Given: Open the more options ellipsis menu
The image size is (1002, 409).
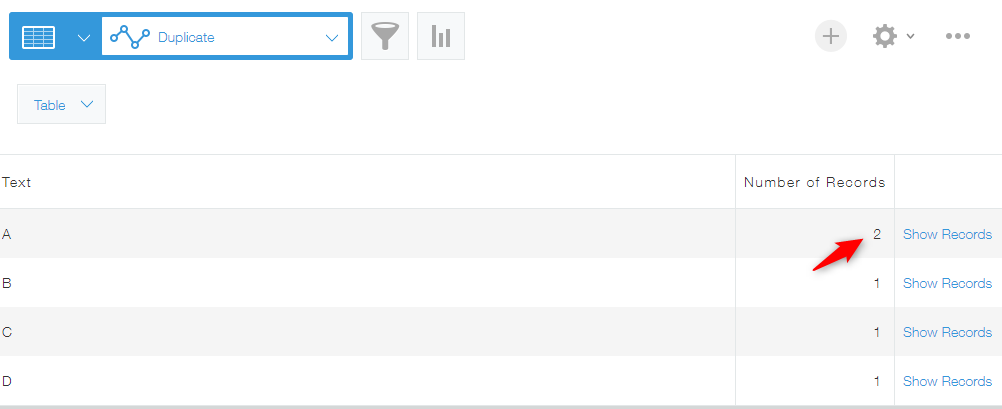Looking at the screenshot, I should click(958, 37).
